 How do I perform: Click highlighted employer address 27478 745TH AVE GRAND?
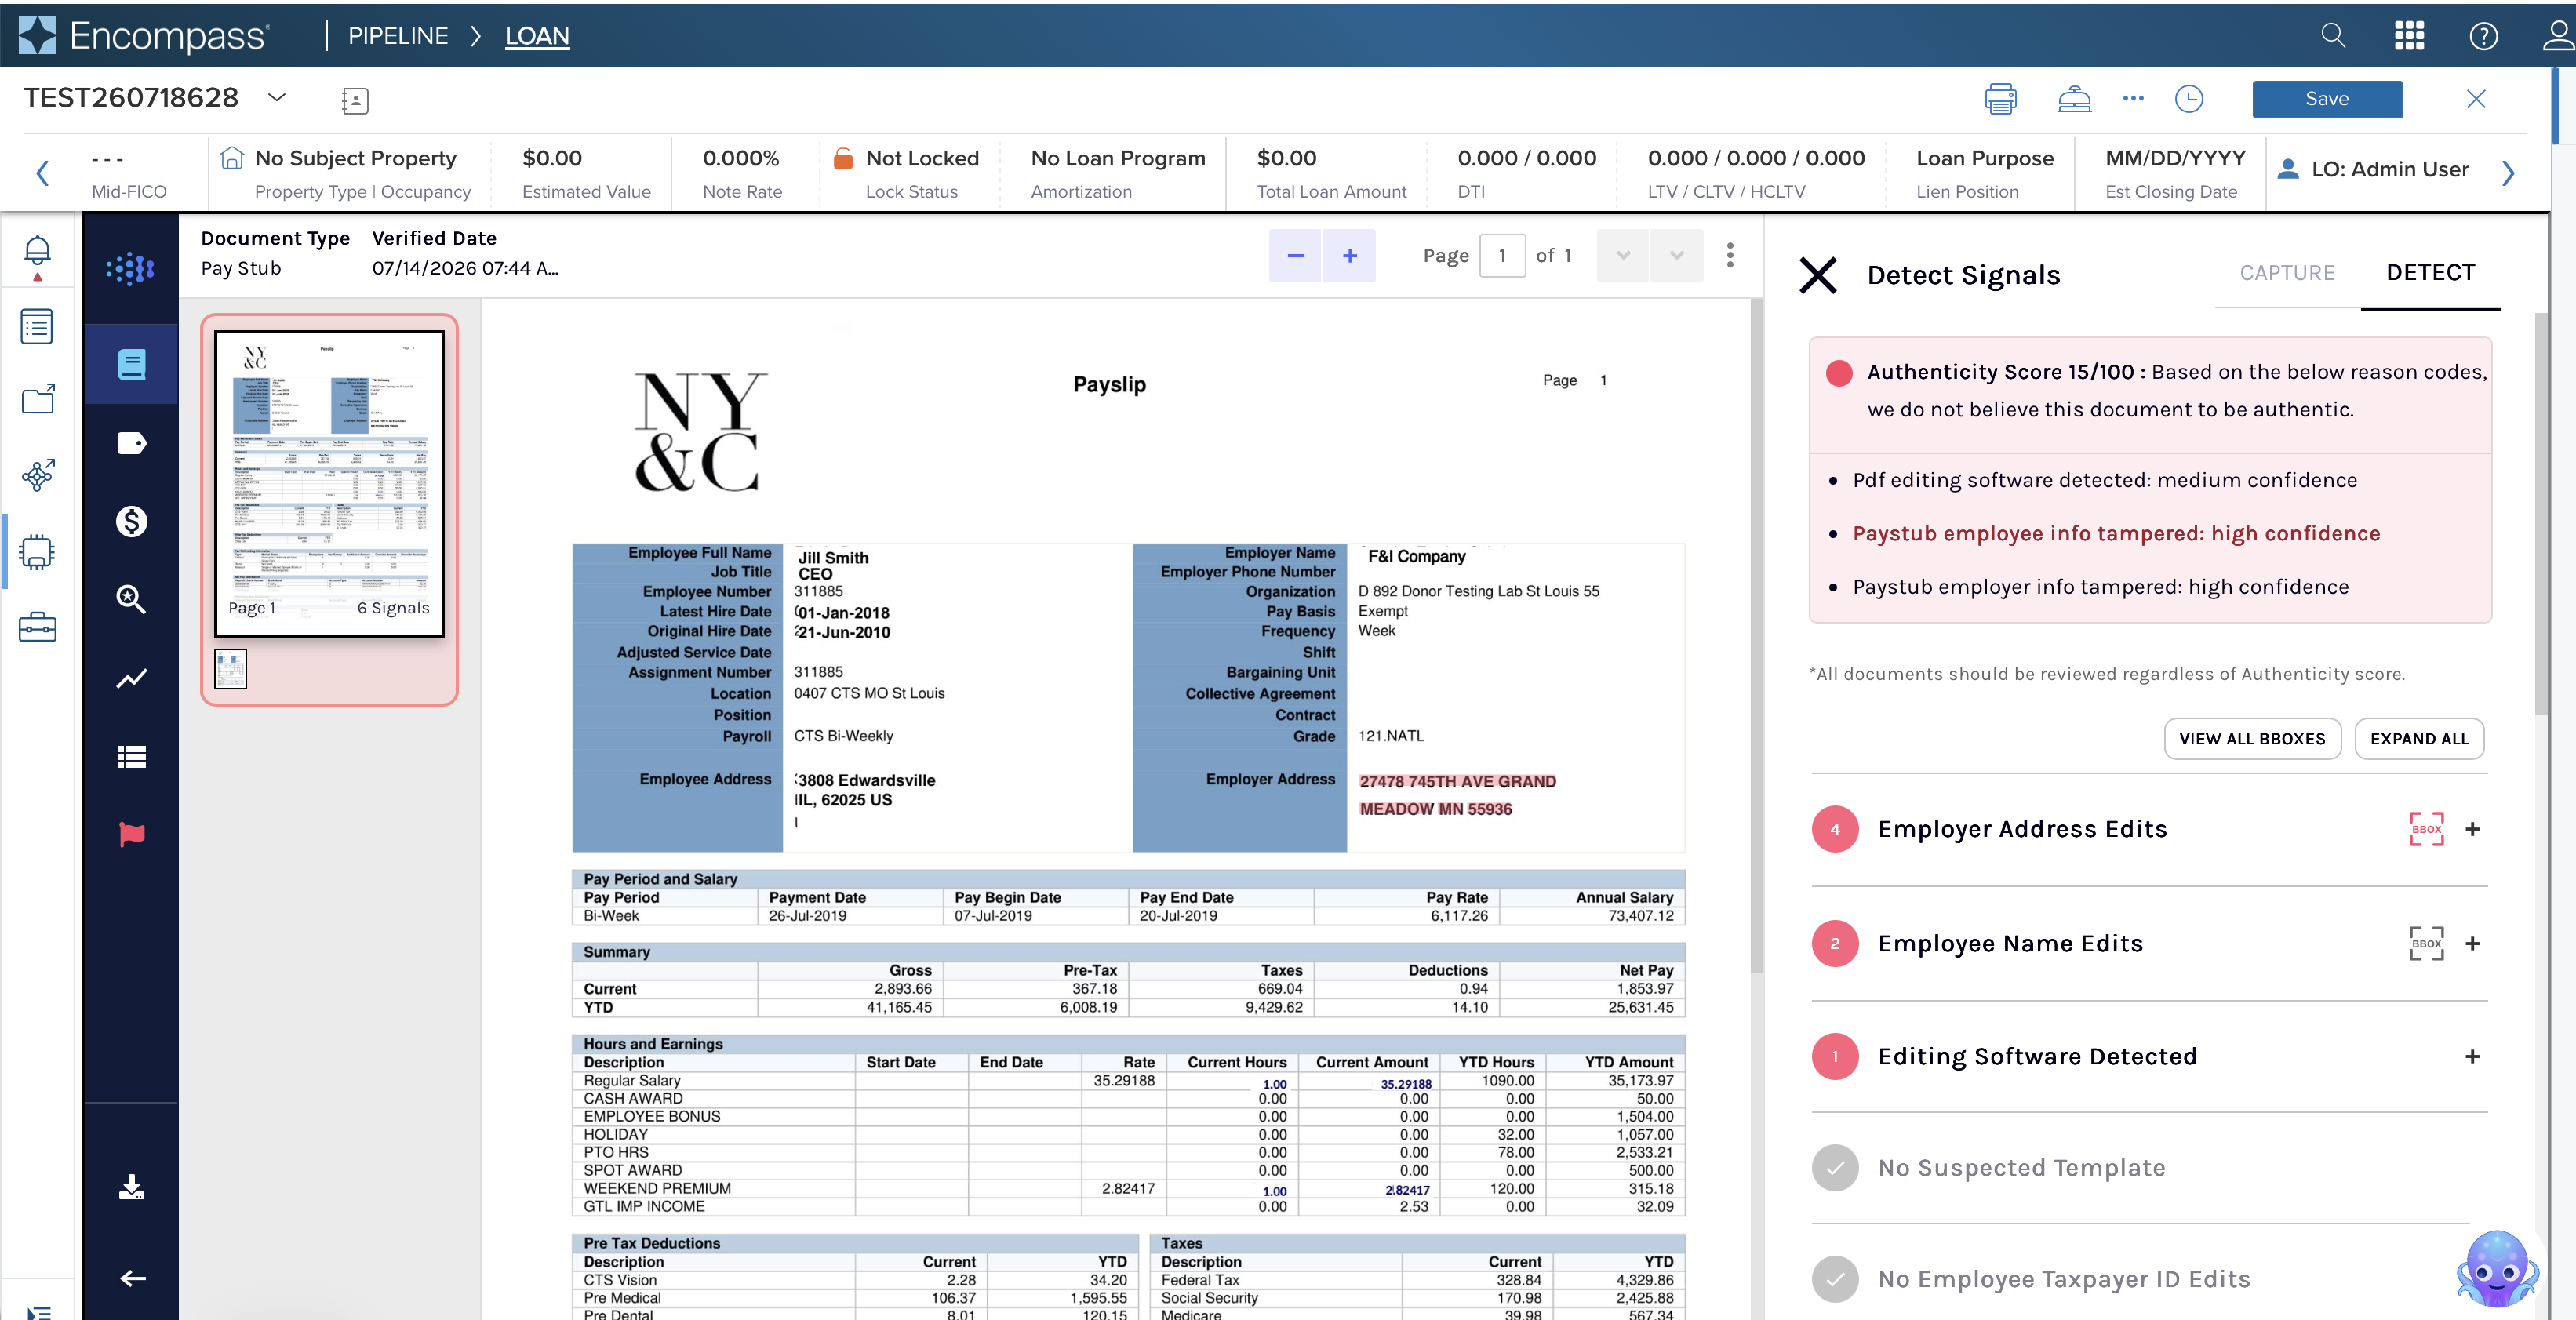tap(1457, 782)
